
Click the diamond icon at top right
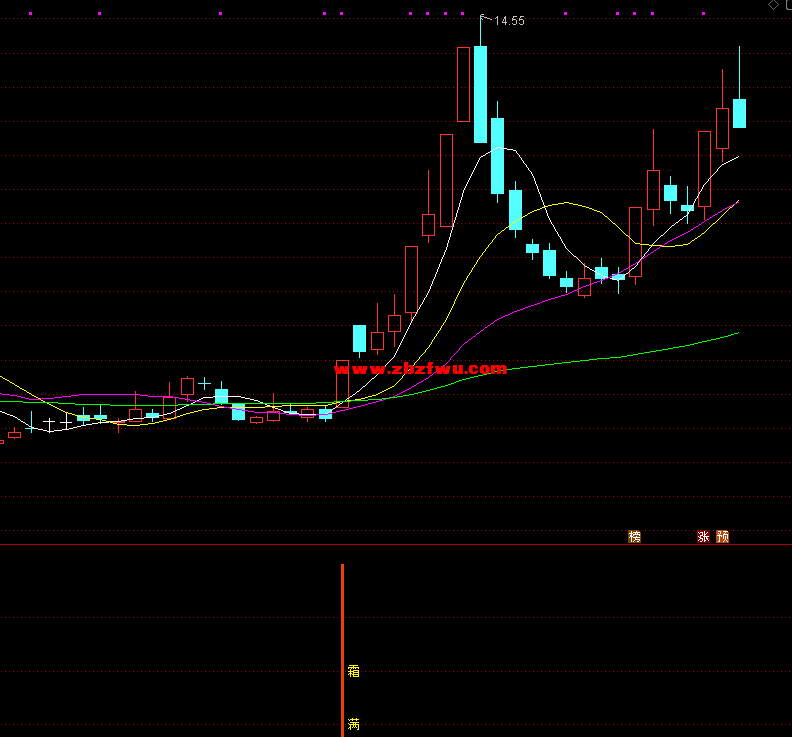click(773, 5)
